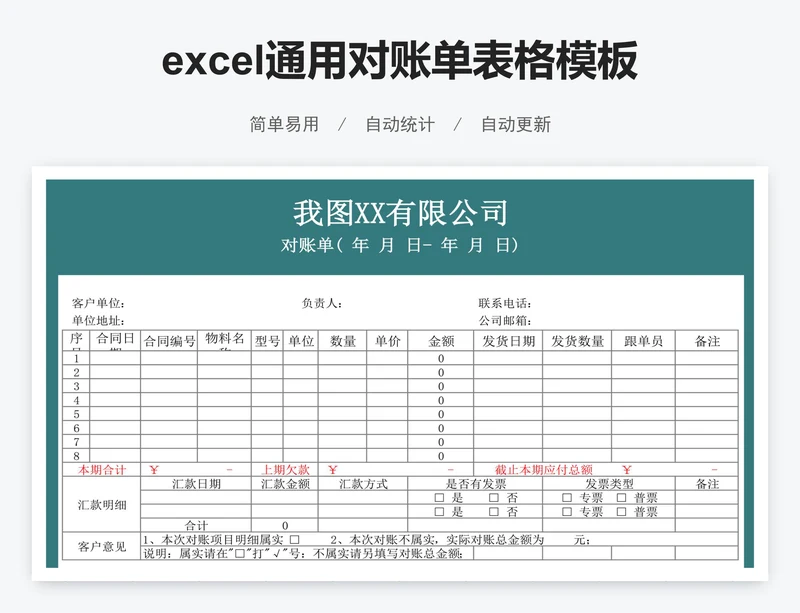The height and width of the screenshot is (613, 800).
Task: Select the 单位 column header
Action: [301, 341]
